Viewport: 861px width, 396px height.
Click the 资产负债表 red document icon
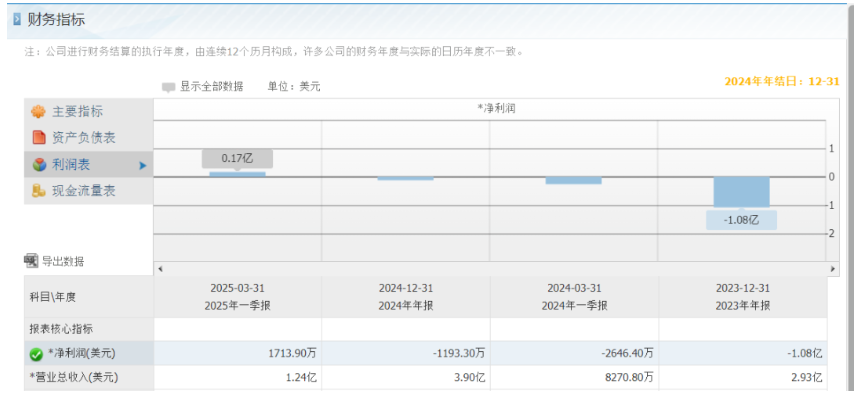coord(38,137)
